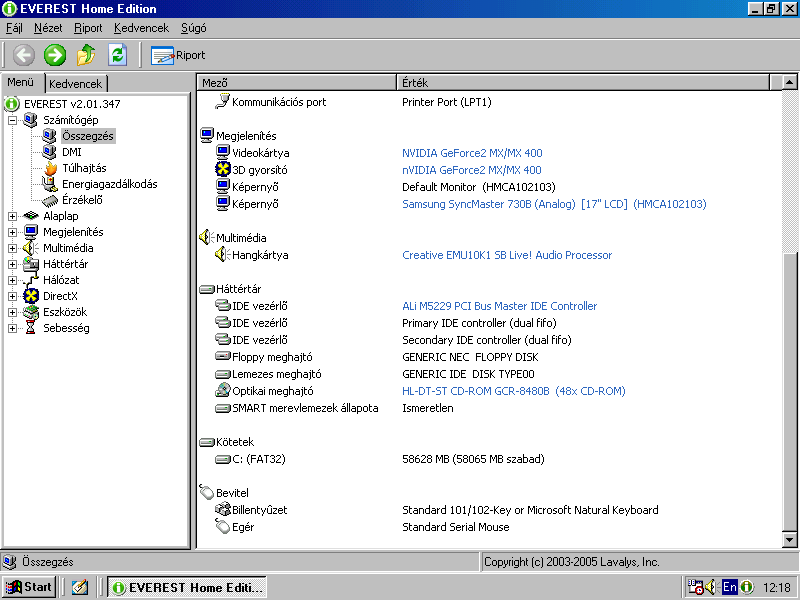Click the Eszközök devices icon
Image resolution: width=800 pixels, height=600 pixels.
(x=31, y=312)
